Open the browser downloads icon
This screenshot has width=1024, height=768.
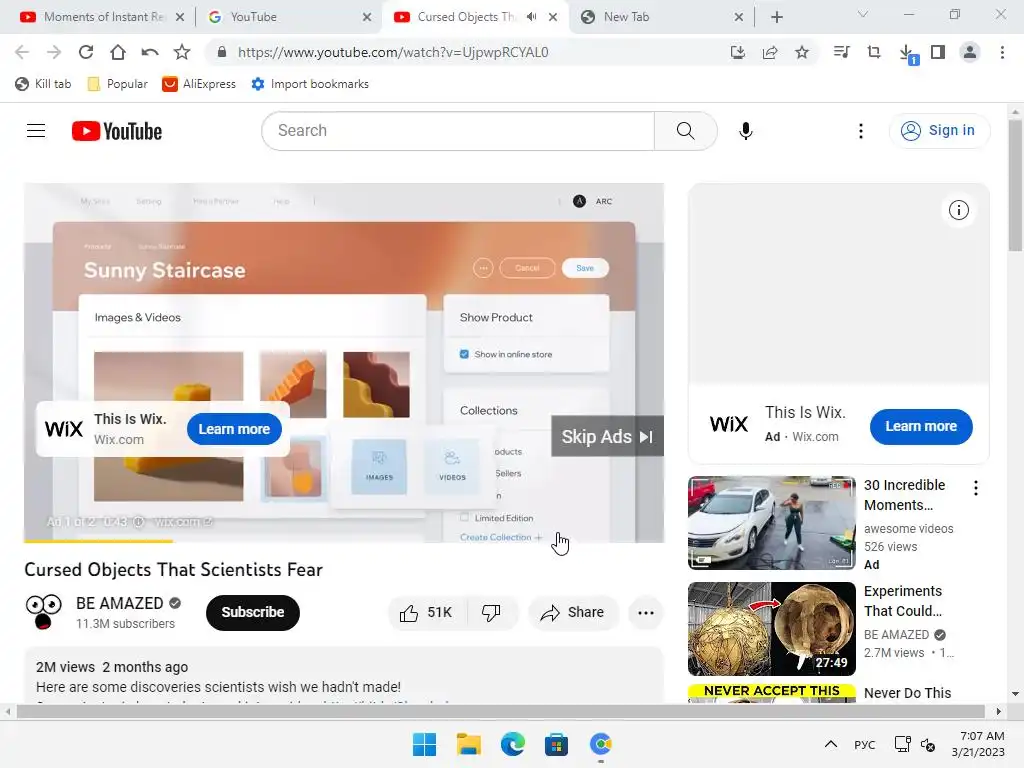[x=908, y=54]
